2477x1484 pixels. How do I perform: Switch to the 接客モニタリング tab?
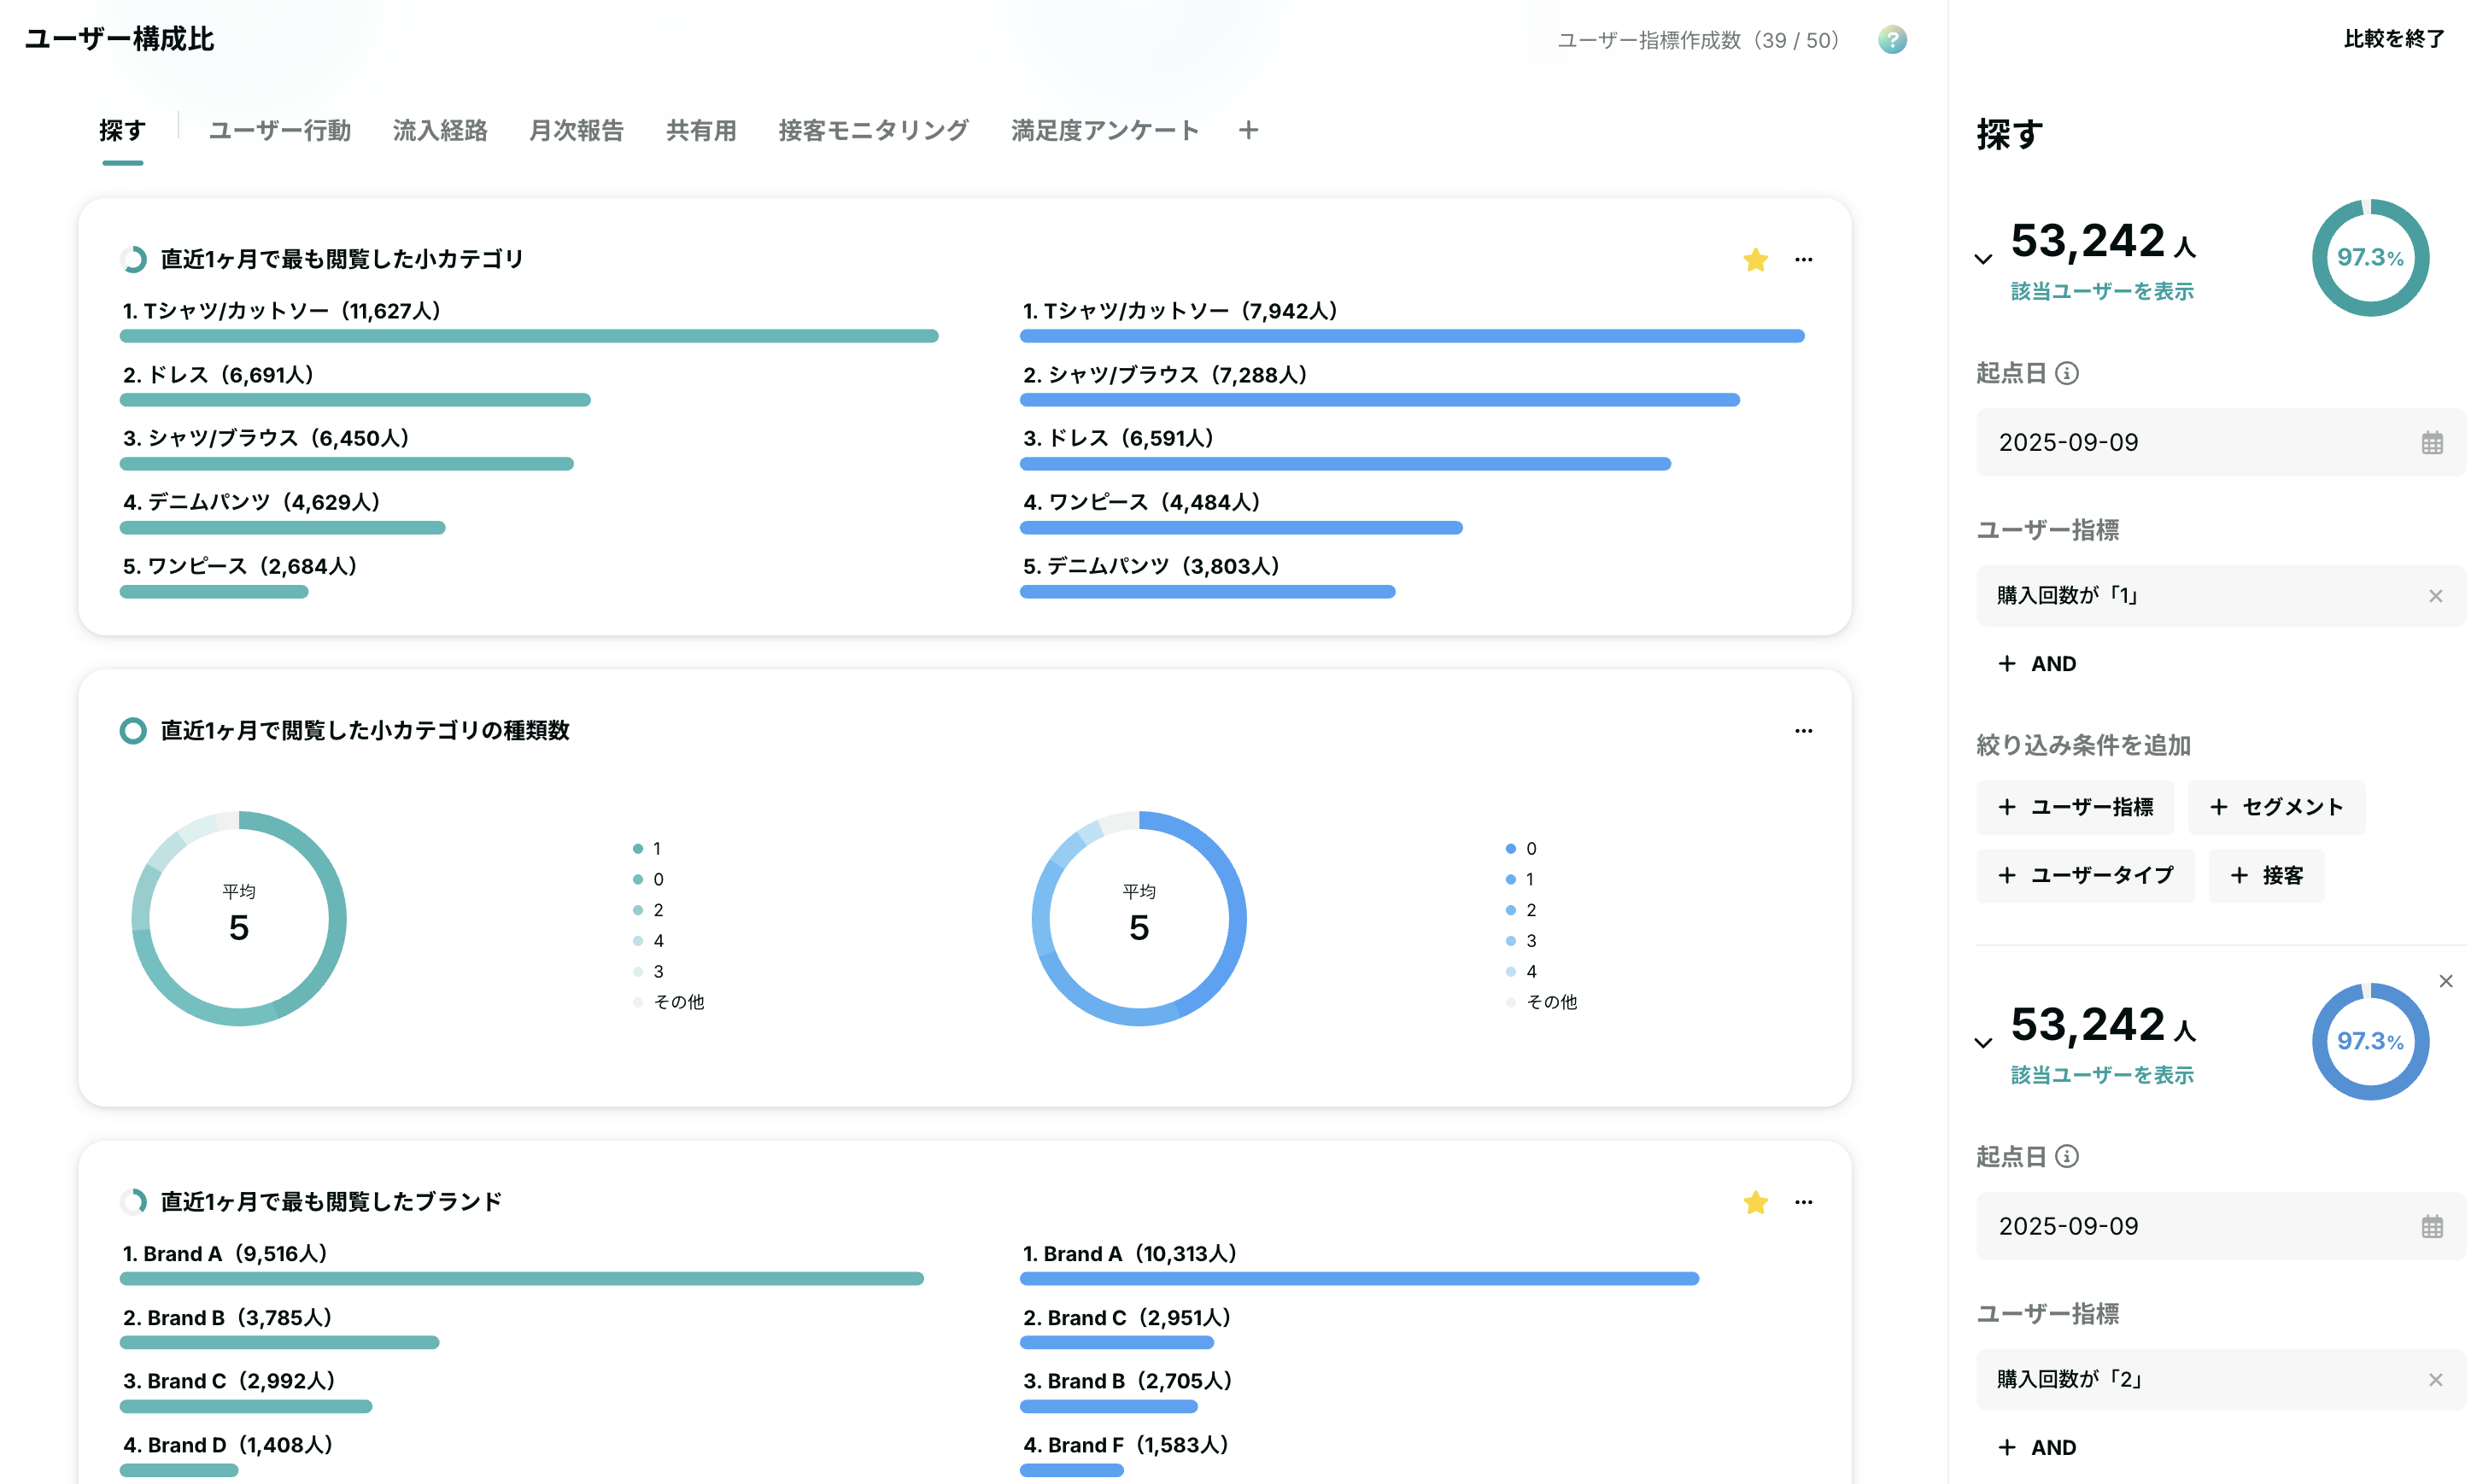[x=873, y=130]
